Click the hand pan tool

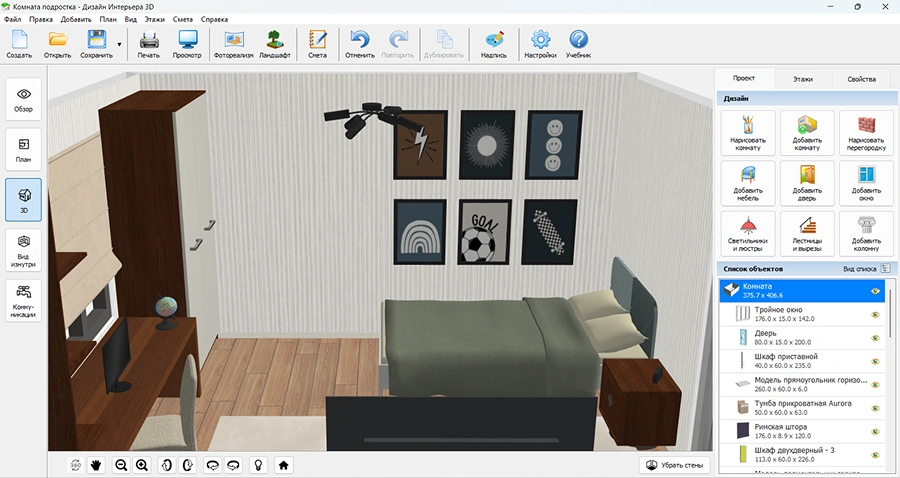pyautogui.click(x=97, y=465)
